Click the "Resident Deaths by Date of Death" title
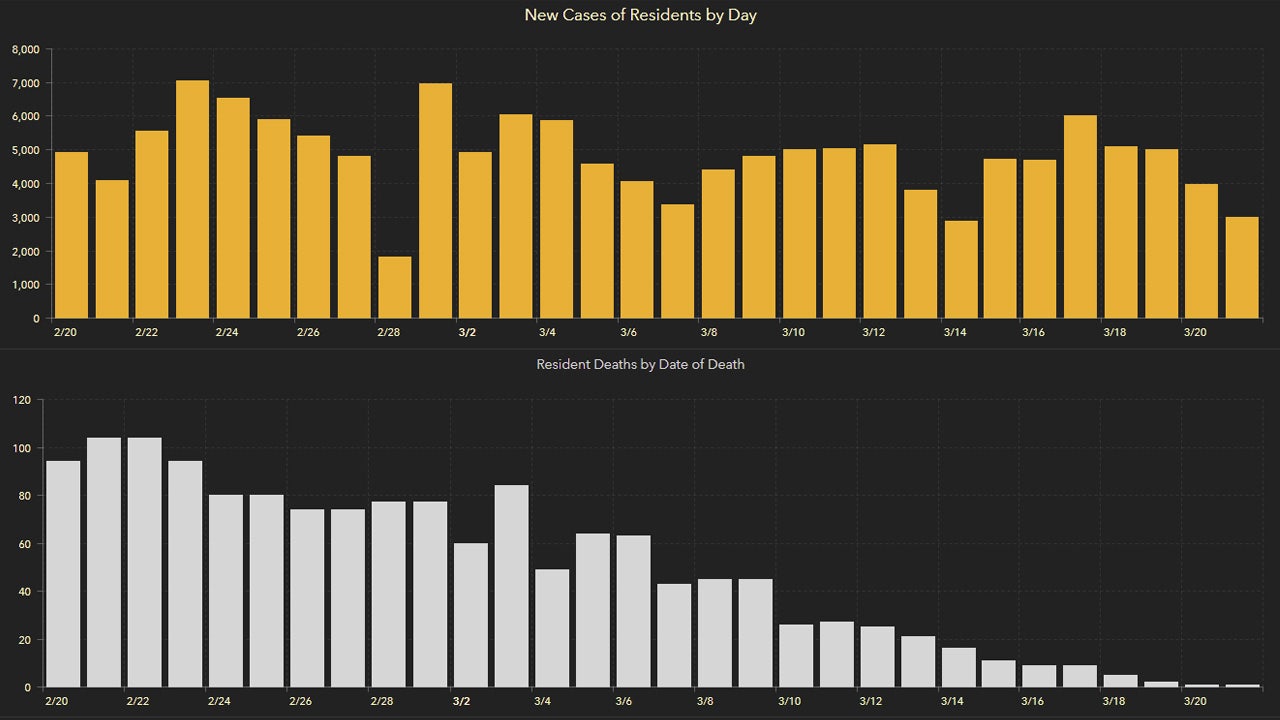Image resolution: width=1280 pixels, height=720 pixels. click(x=640, y=364)
